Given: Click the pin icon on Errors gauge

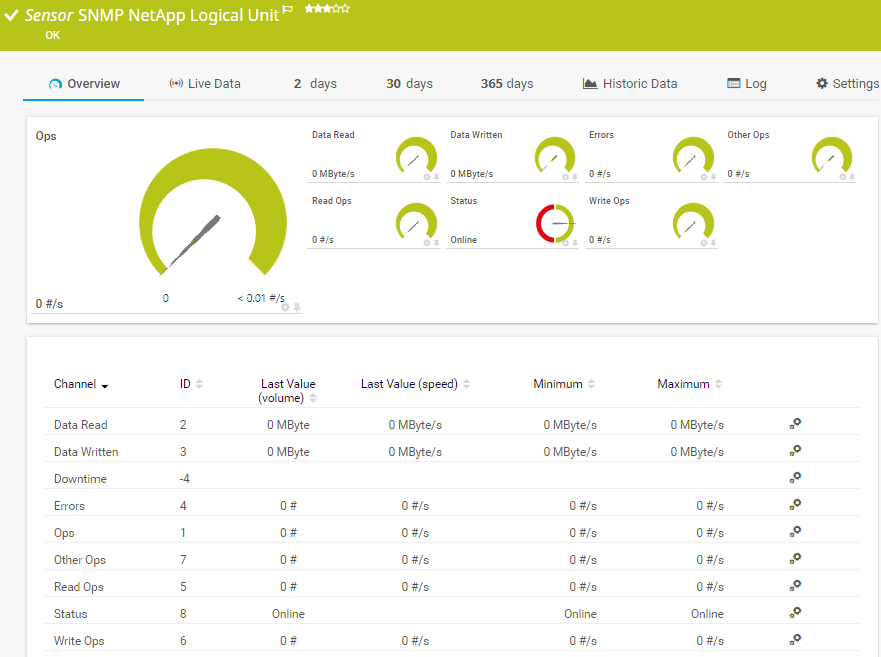Looking at the screenshot, I should 713,177.
